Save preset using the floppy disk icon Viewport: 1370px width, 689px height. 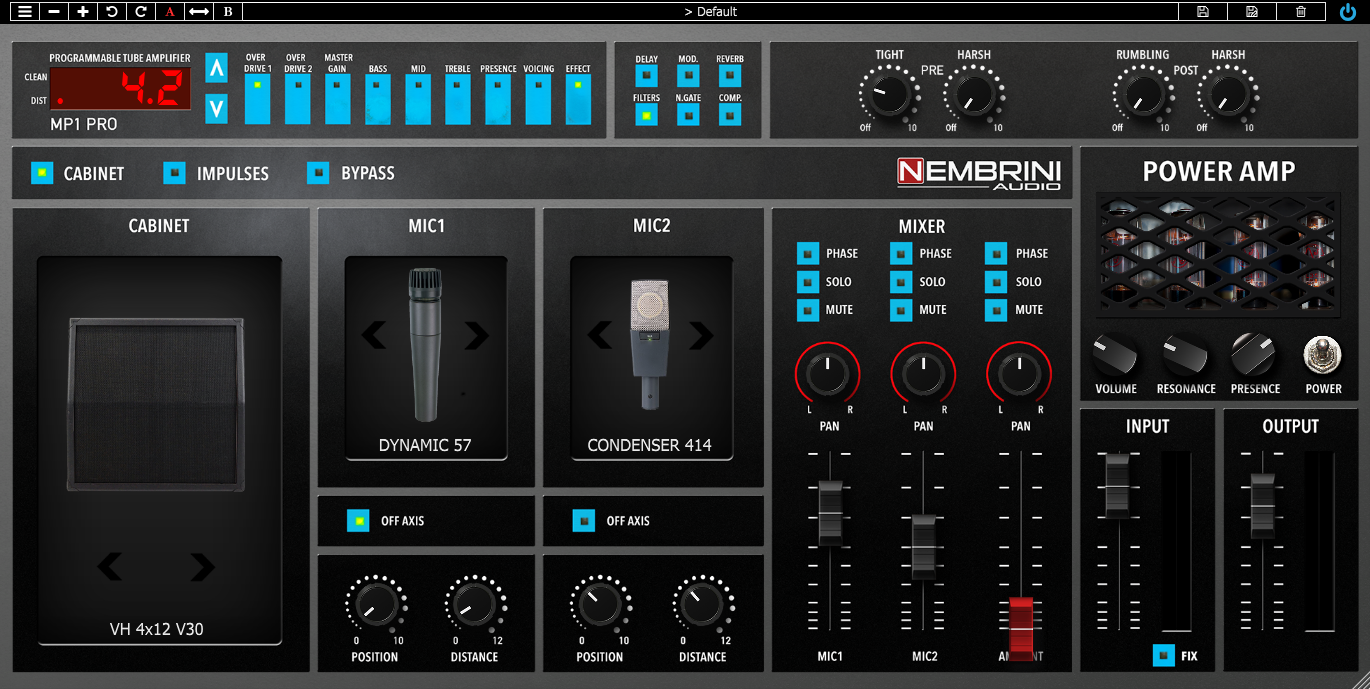(x=1203, y=11)
